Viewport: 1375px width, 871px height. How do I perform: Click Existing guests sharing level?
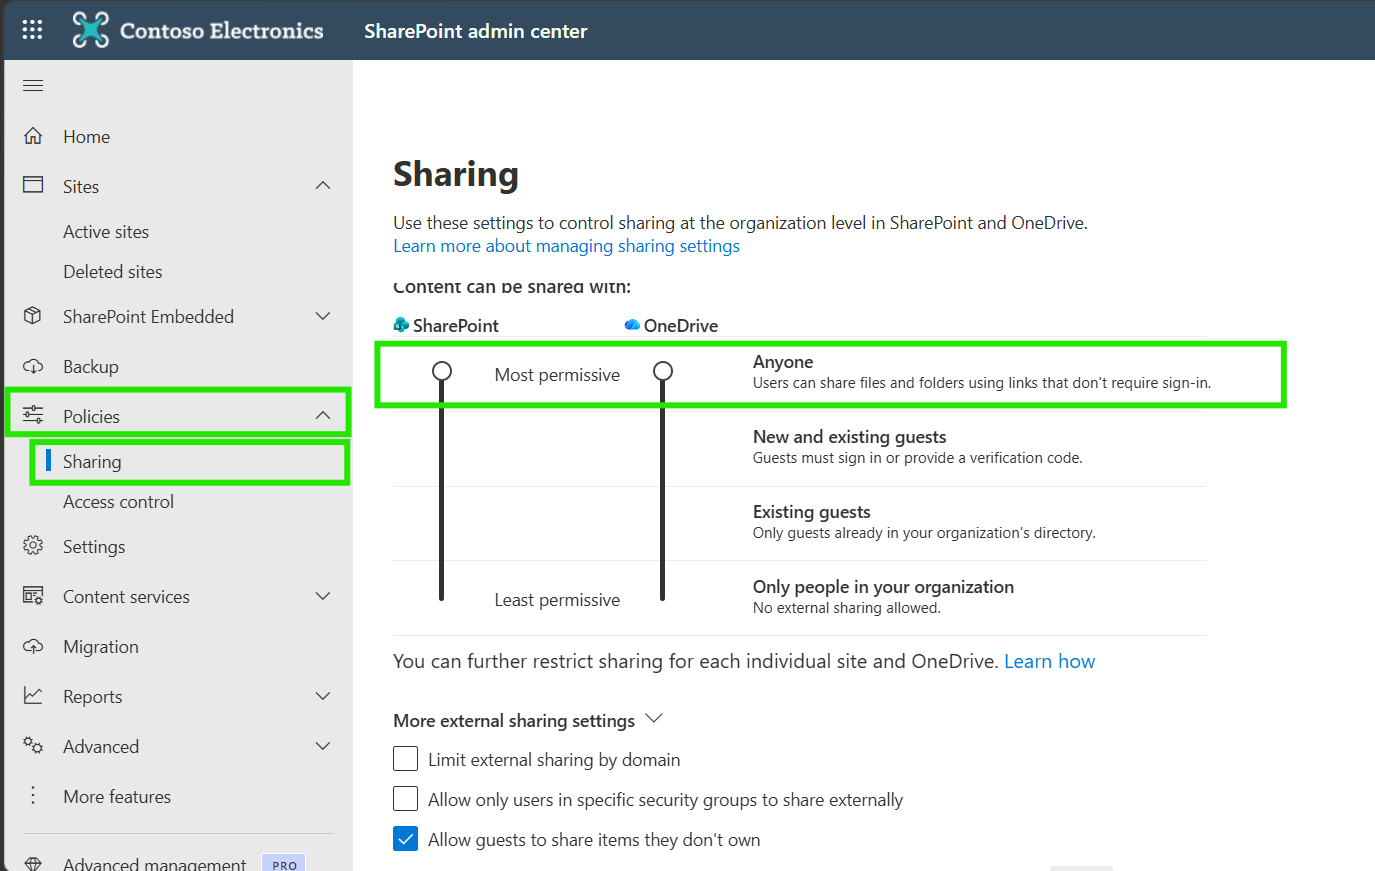point(811,512)
